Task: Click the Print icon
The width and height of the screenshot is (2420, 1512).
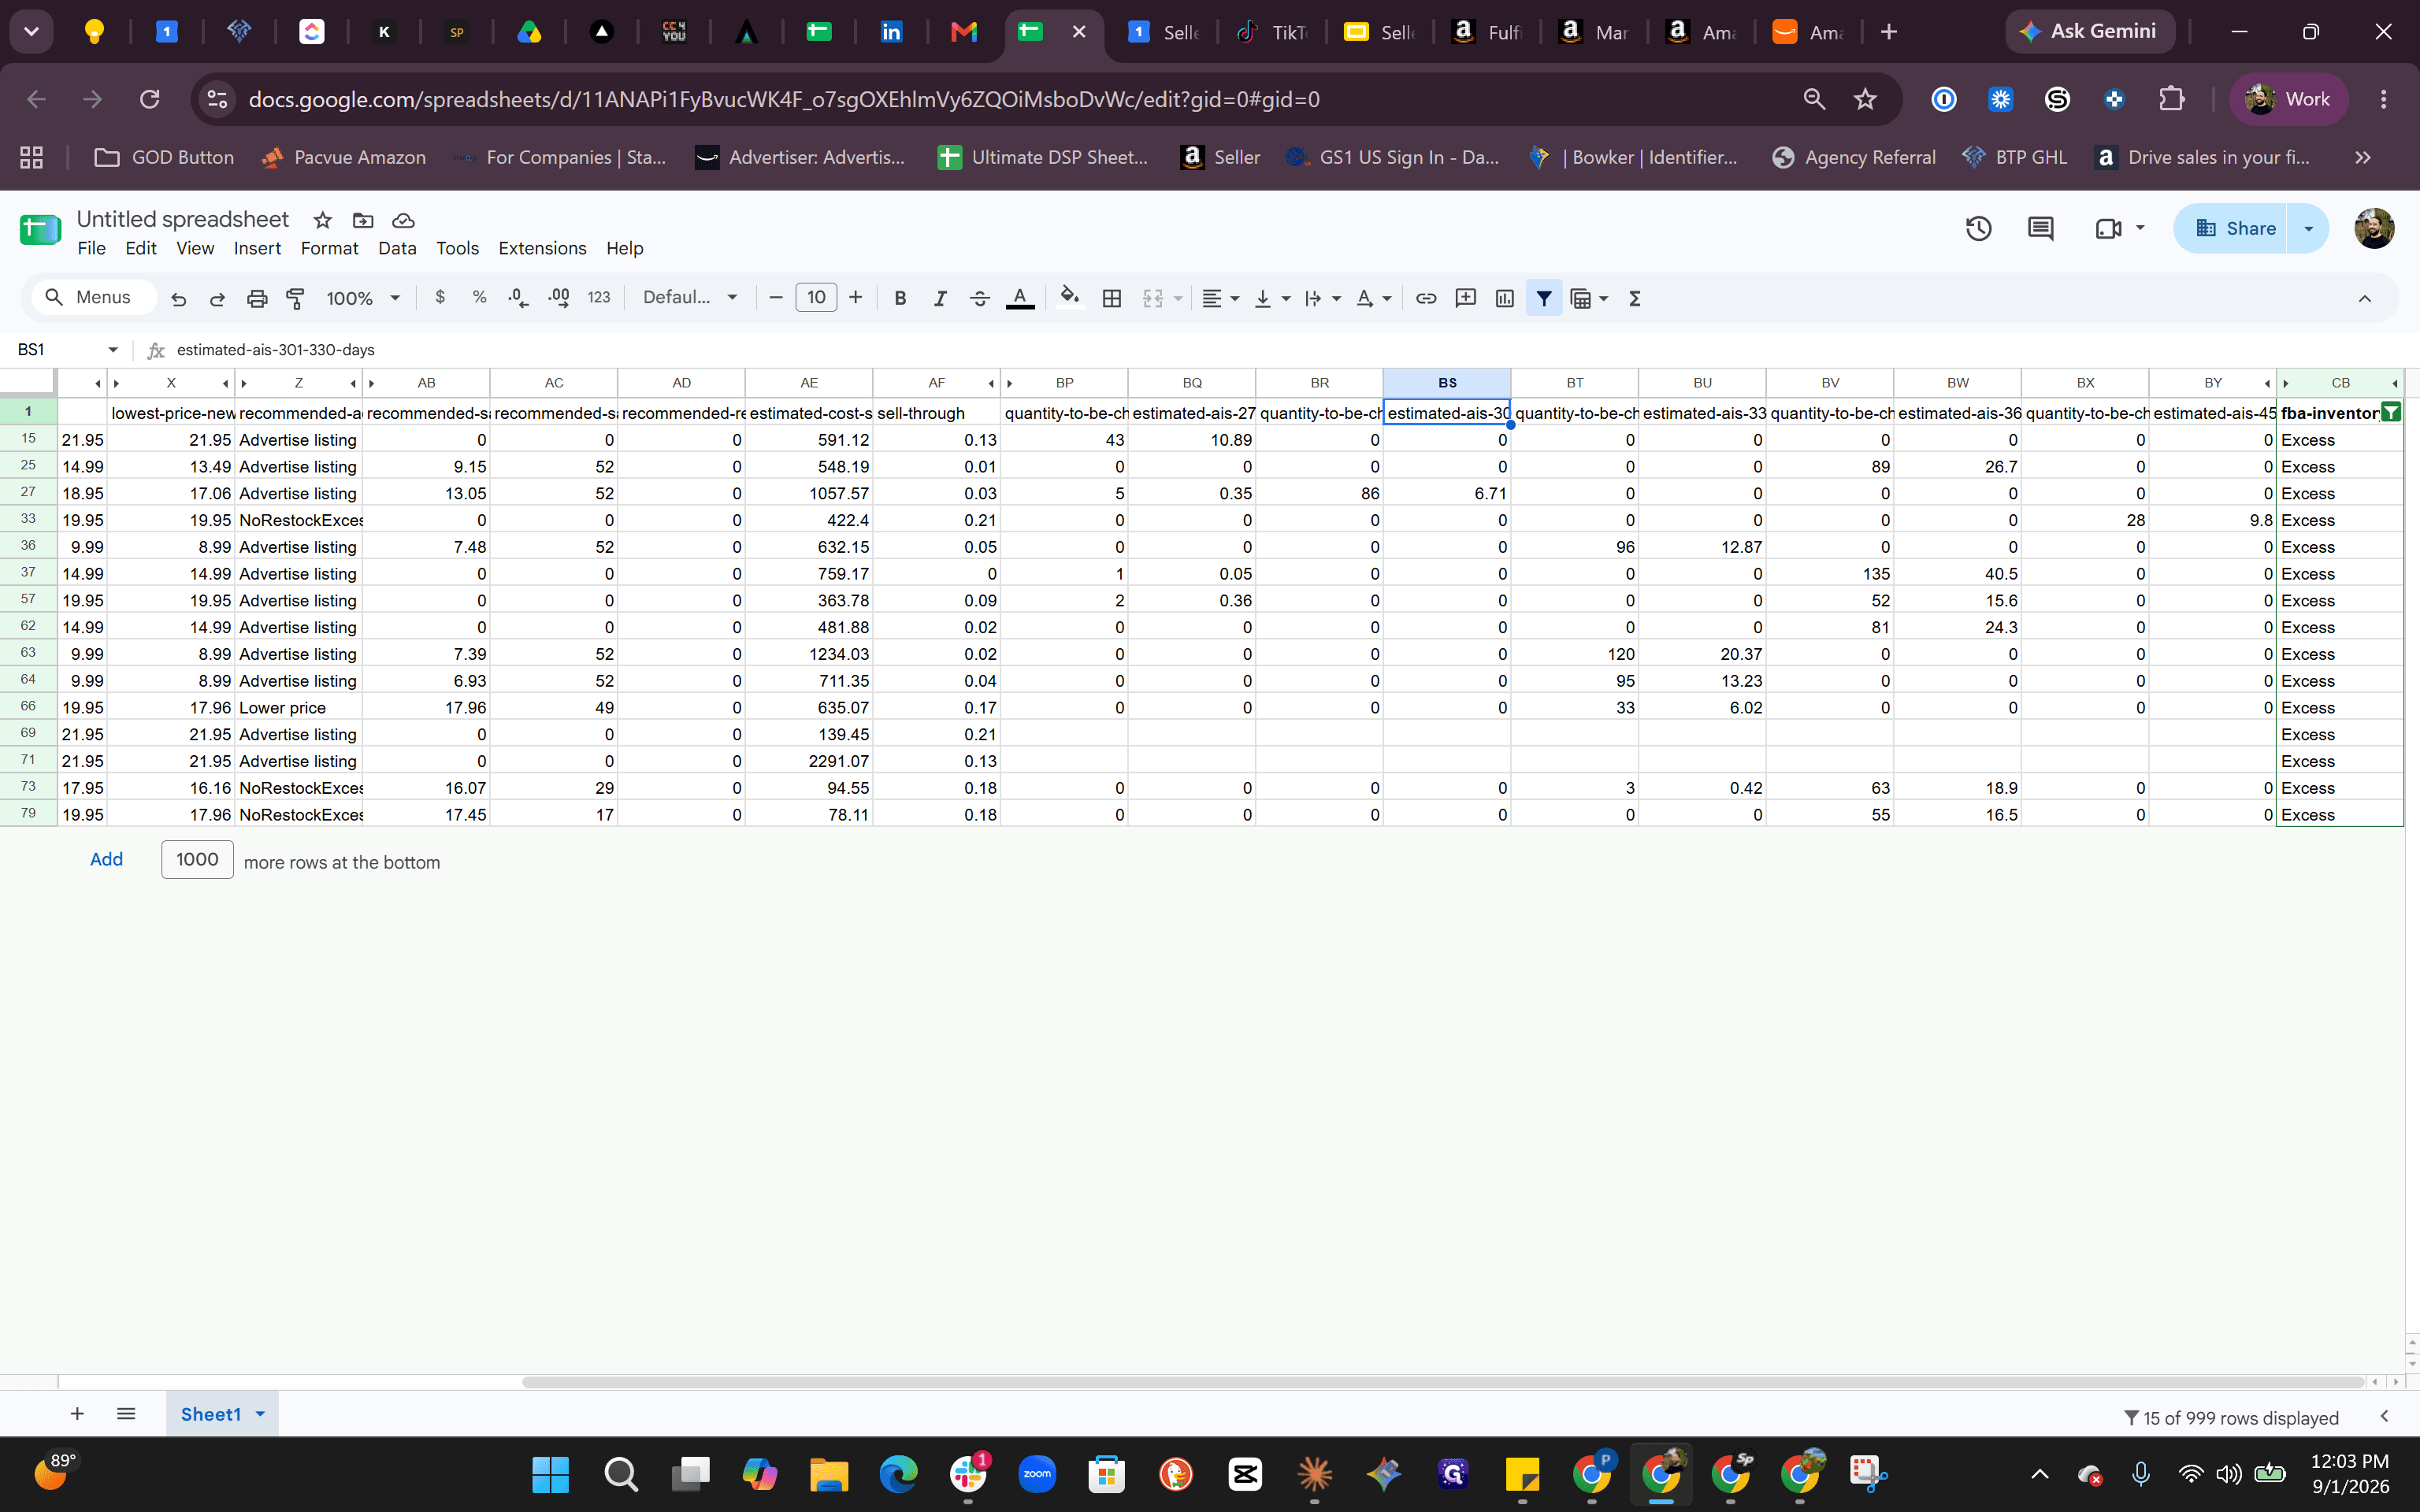Action: tap(257, 298)
